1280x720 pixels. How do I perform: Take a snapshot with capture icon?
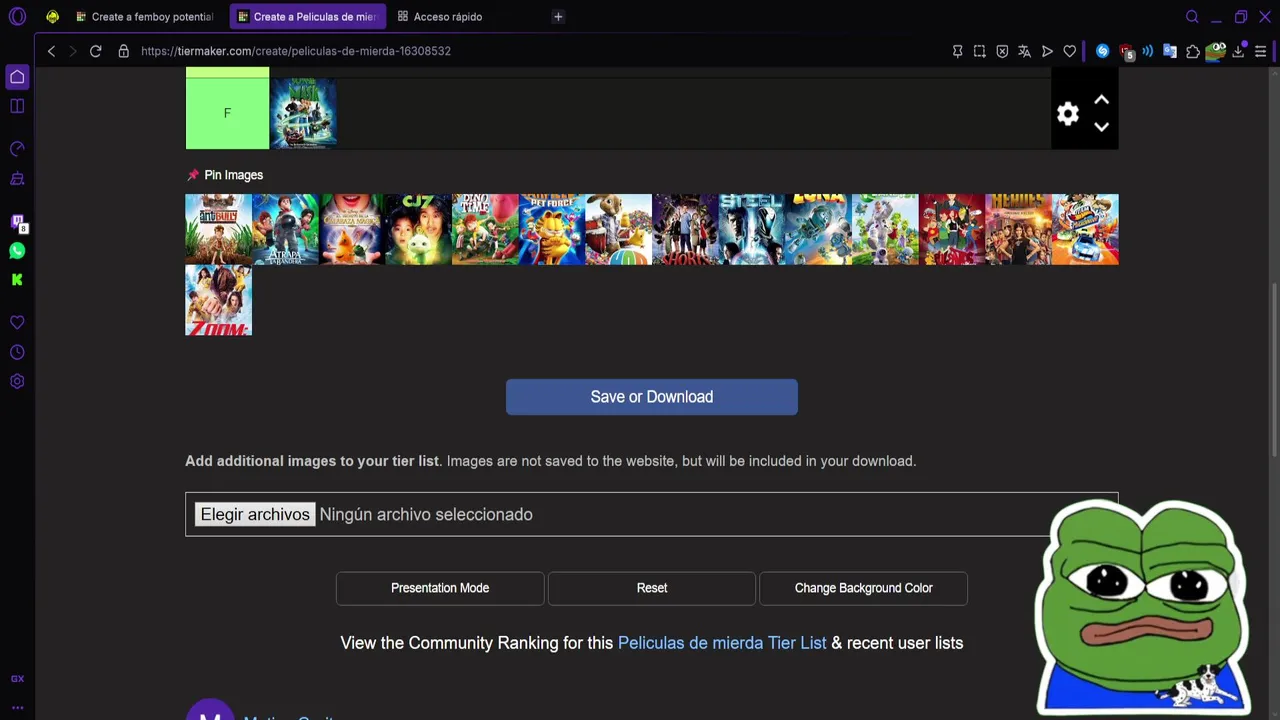pos(980,51)
